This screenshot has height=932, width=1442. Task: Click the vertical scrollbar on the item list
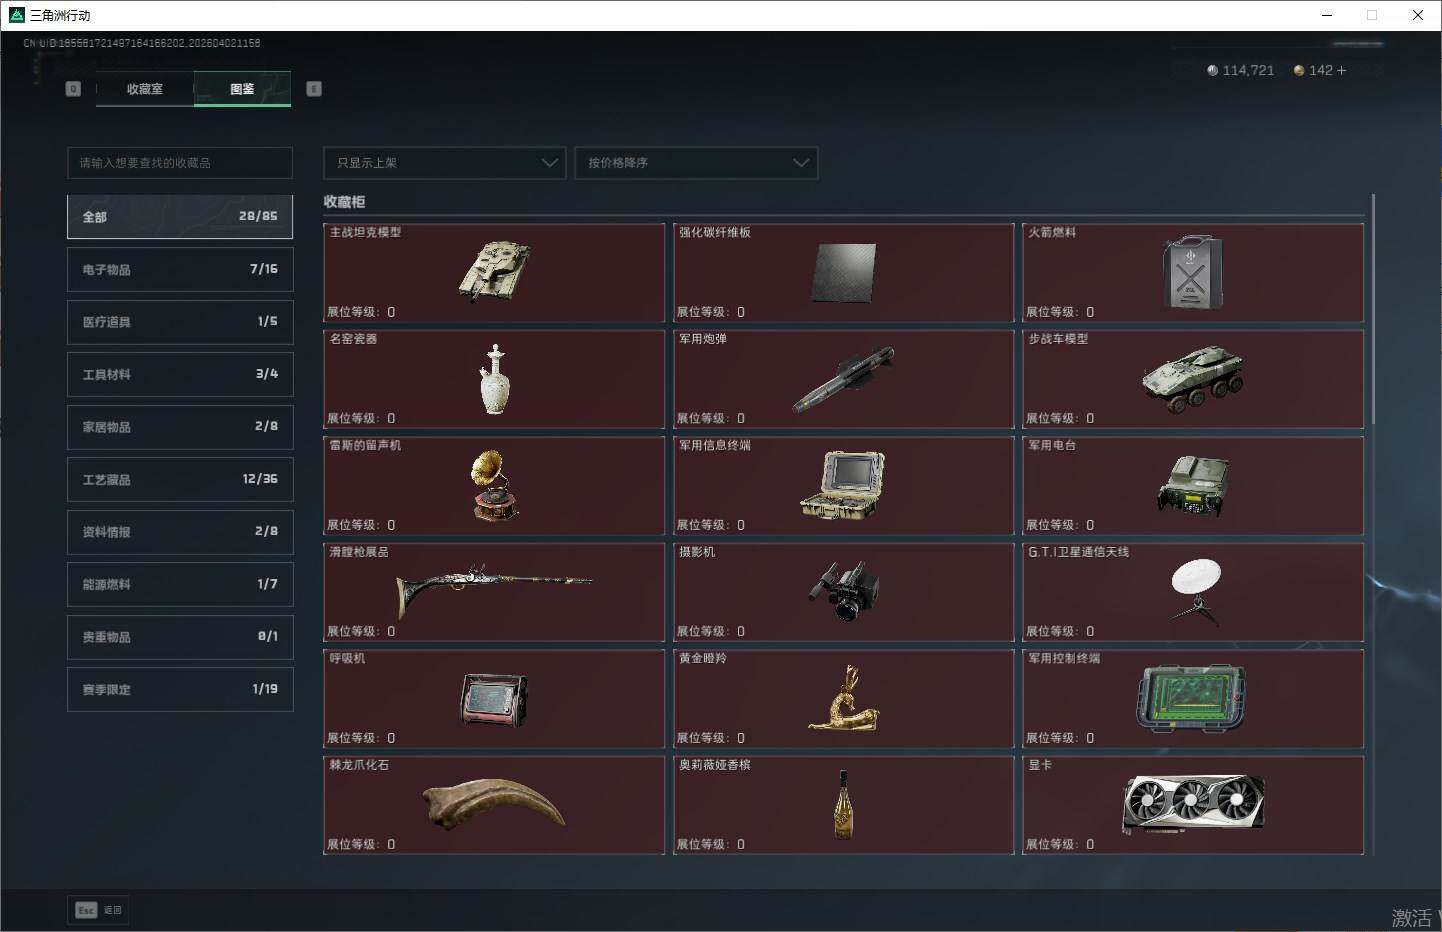coord(1374,310)
